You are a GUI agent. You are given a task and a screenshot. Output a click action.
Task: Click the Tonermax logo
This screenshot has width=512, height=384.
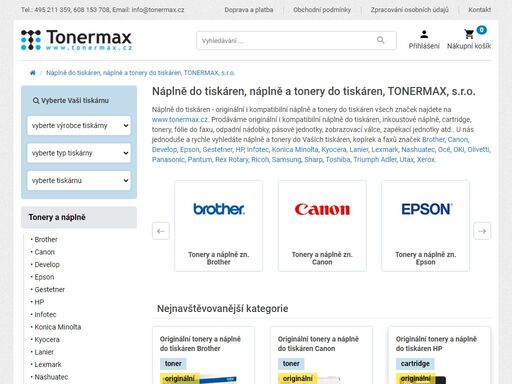(76, 40)
